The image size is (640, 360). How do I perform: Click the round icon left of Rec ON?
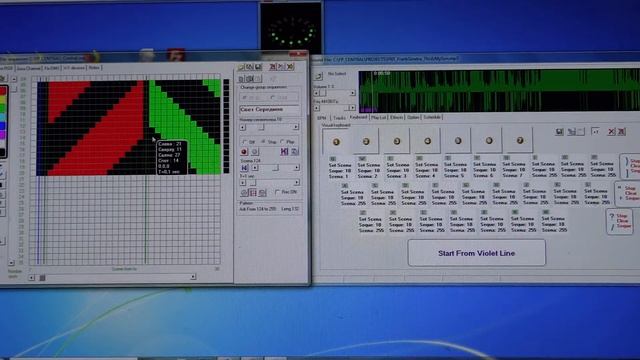[244, 193]
